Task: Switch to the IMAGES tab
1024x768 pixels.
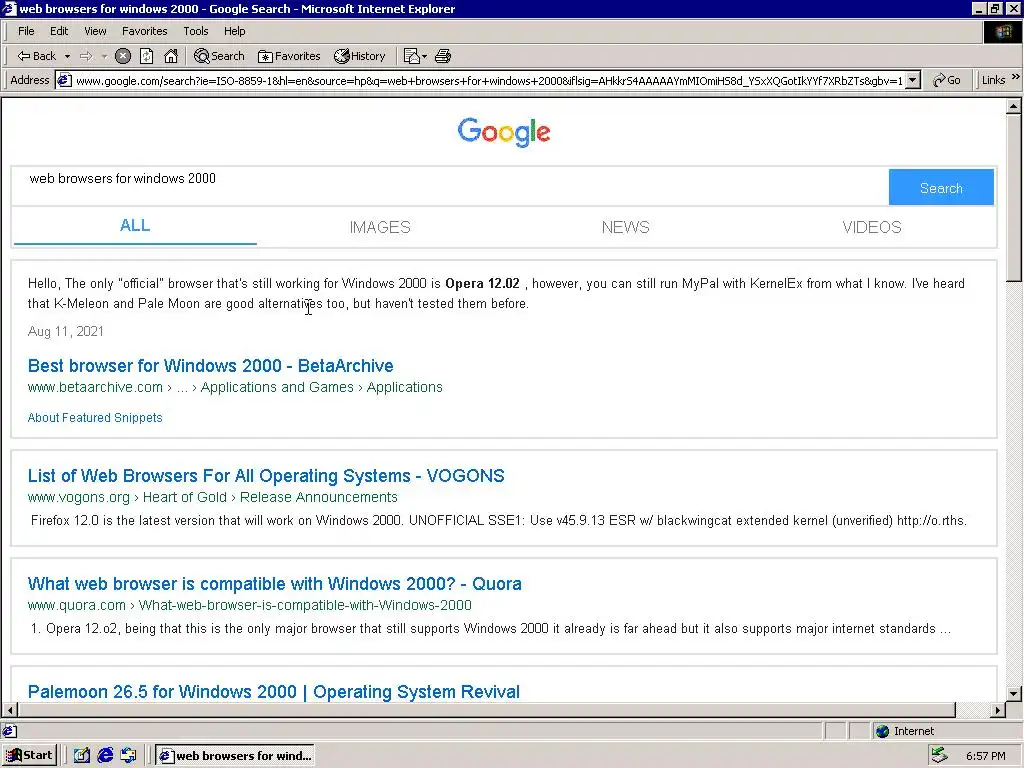Action: point(380,227)
